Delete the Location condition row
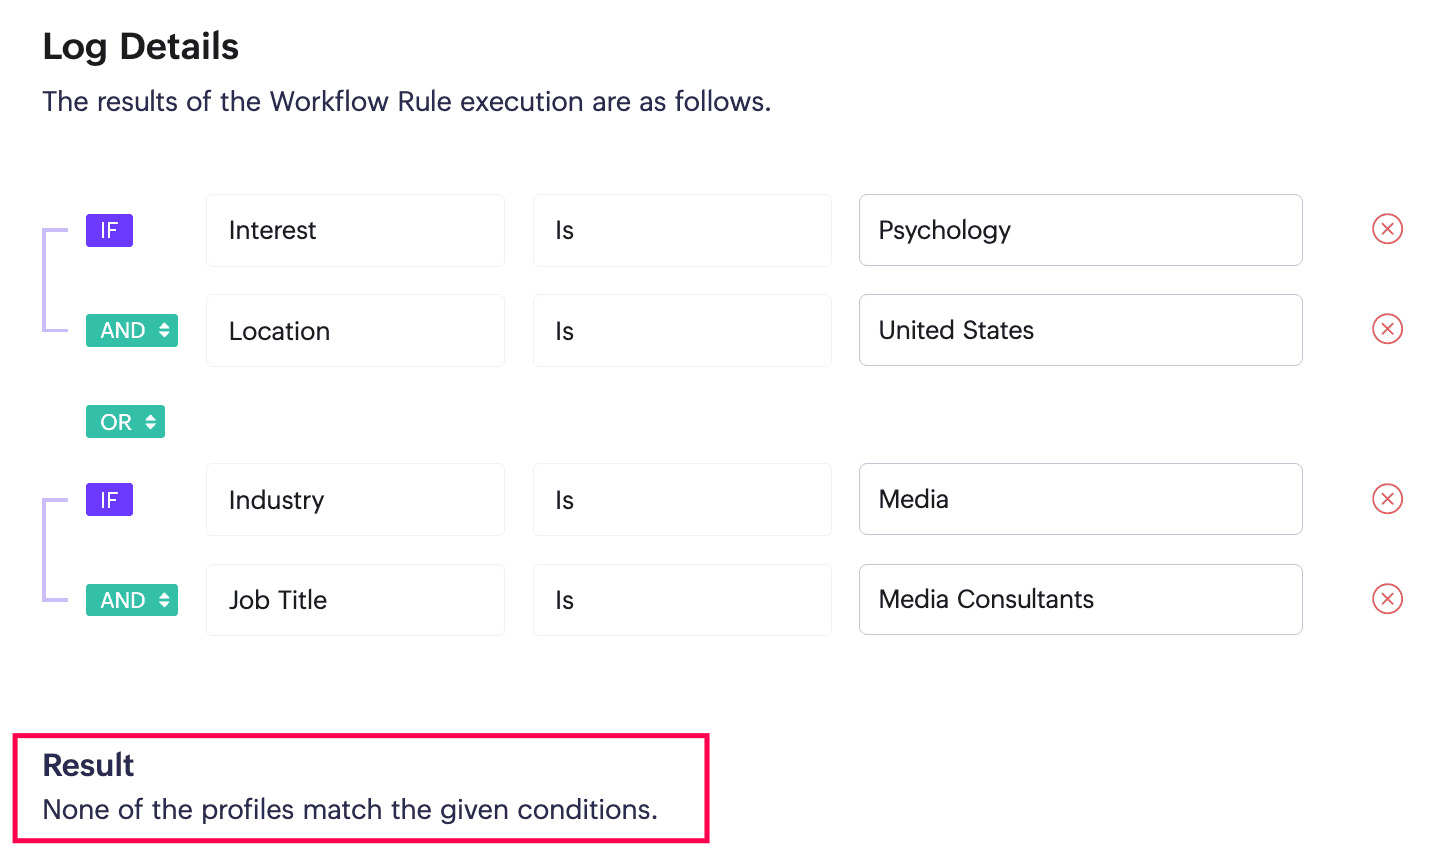Image resolution: width=1444 pixels, height=862 pixels. (1387, 329)
